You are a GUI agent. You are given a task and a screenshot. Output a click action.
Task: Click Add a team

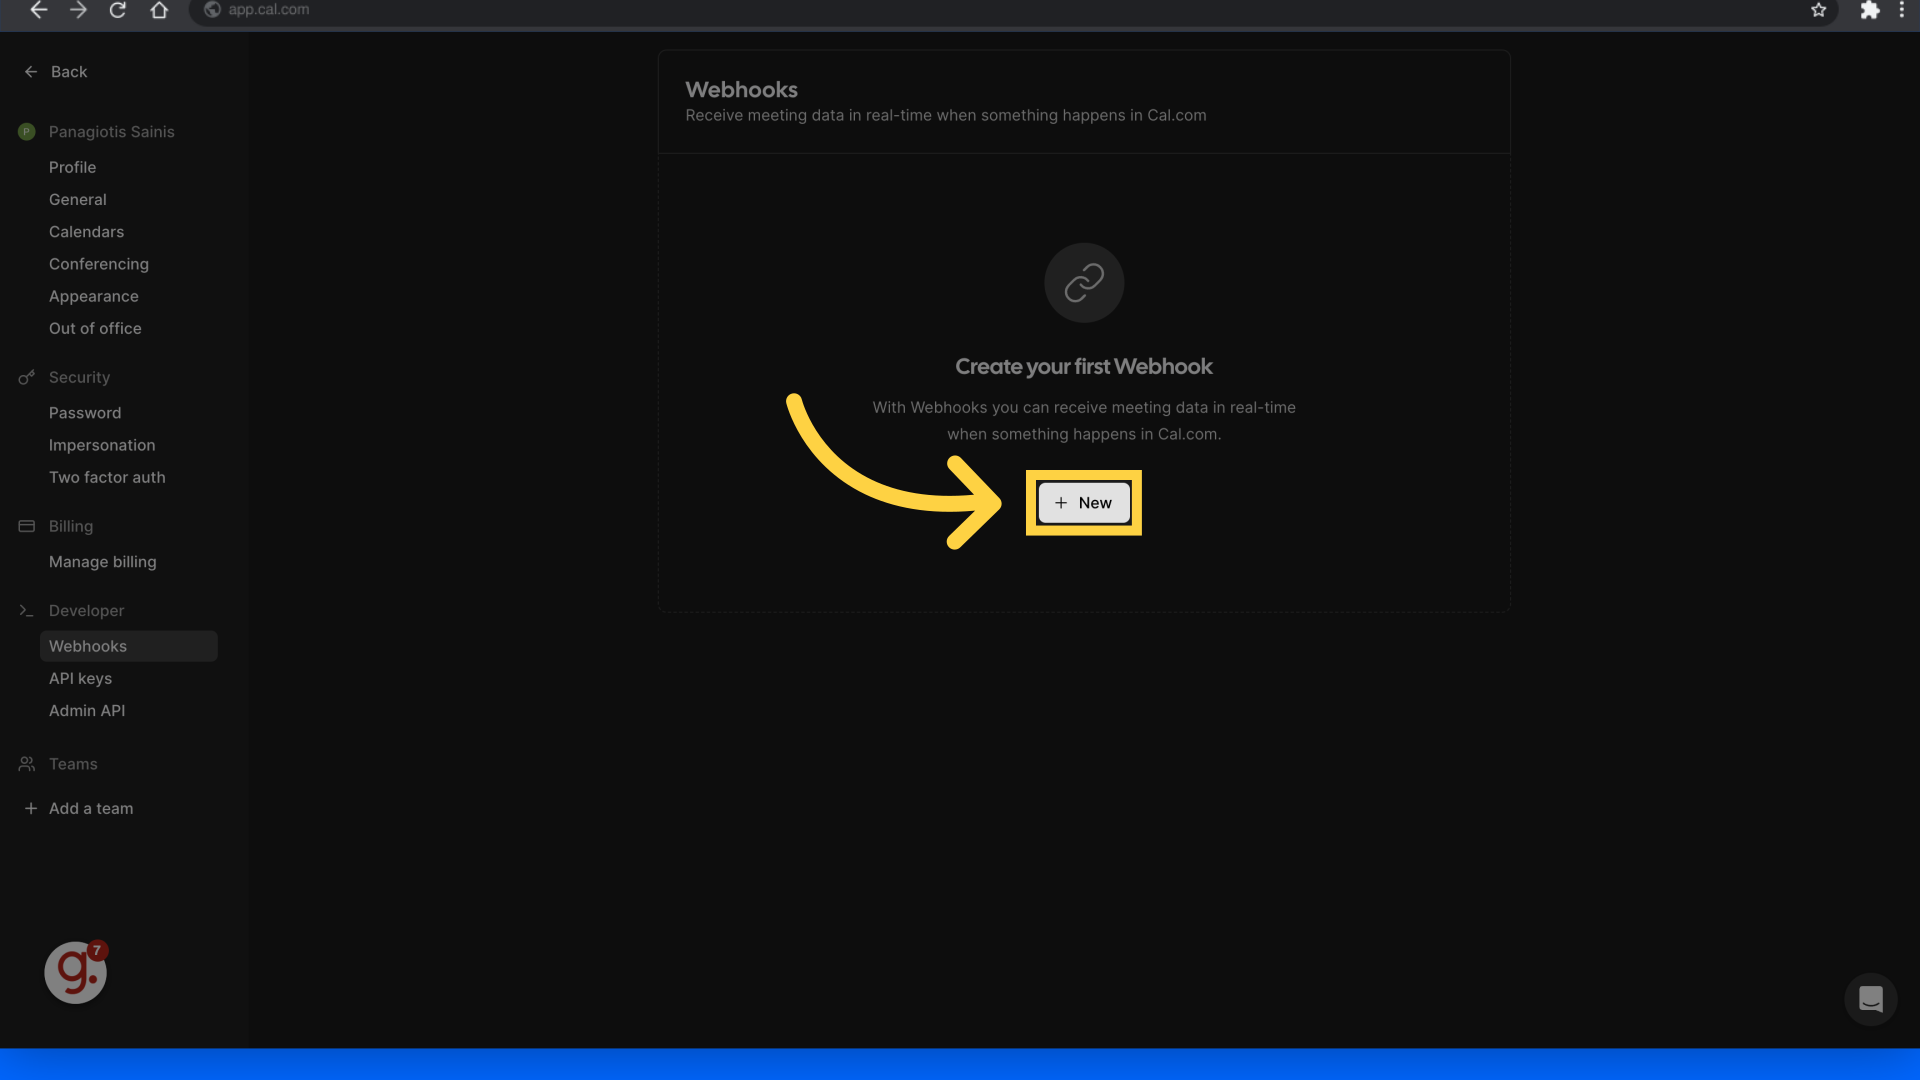78,808
